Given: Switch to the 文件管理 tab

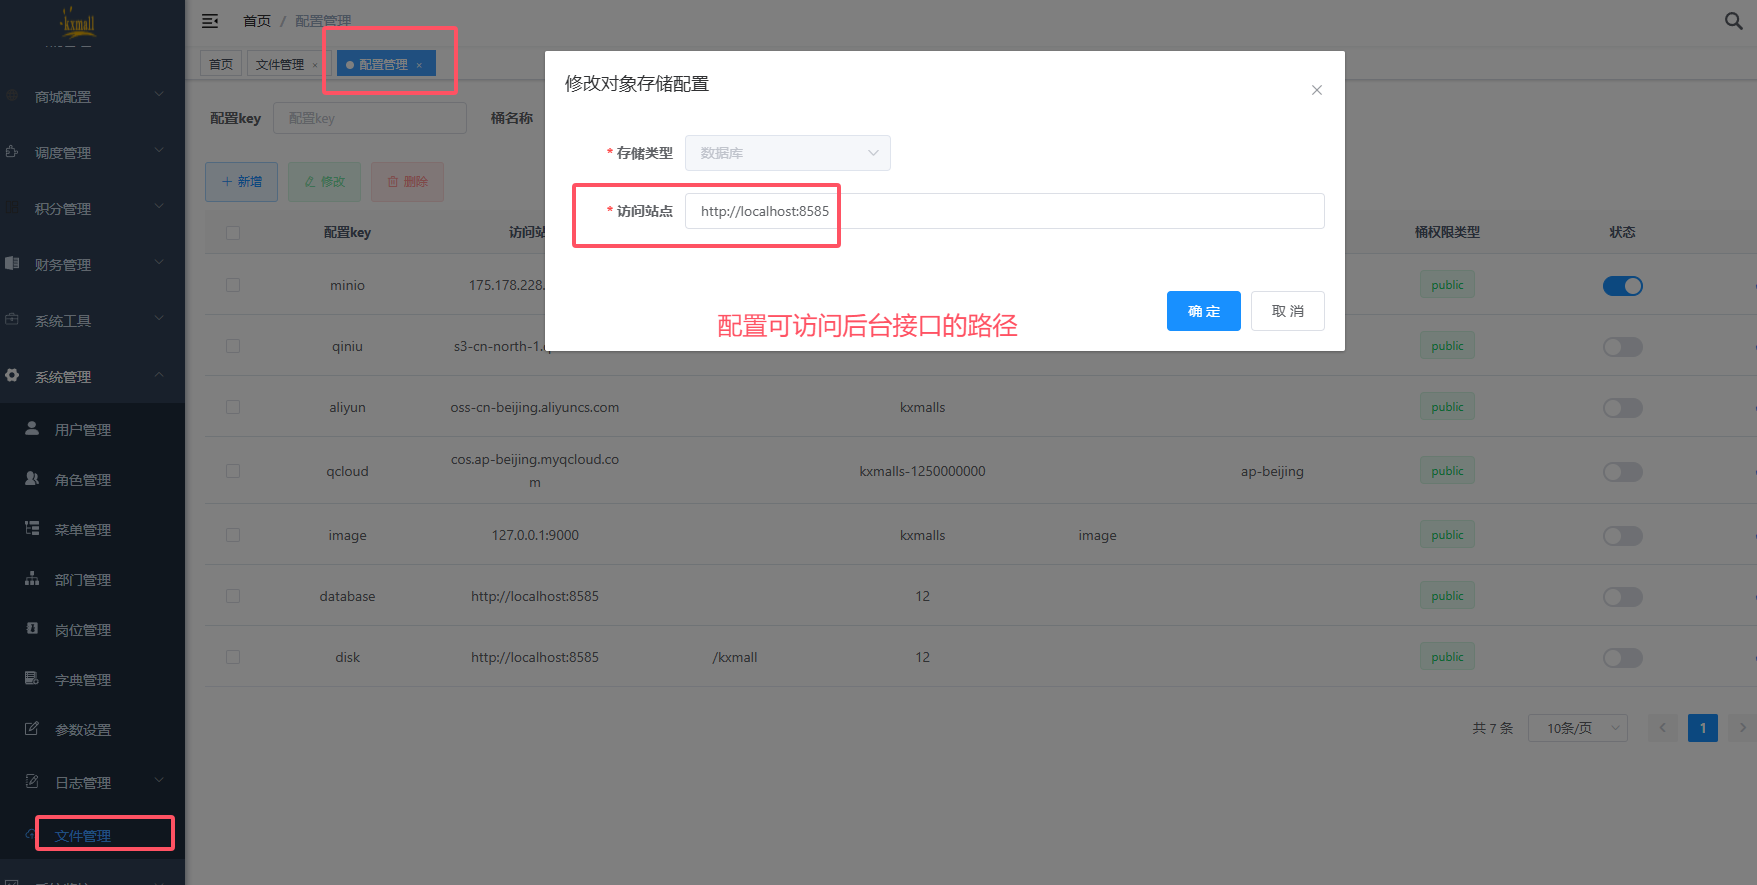Looking at the screenshot, I should pos(280,65).
